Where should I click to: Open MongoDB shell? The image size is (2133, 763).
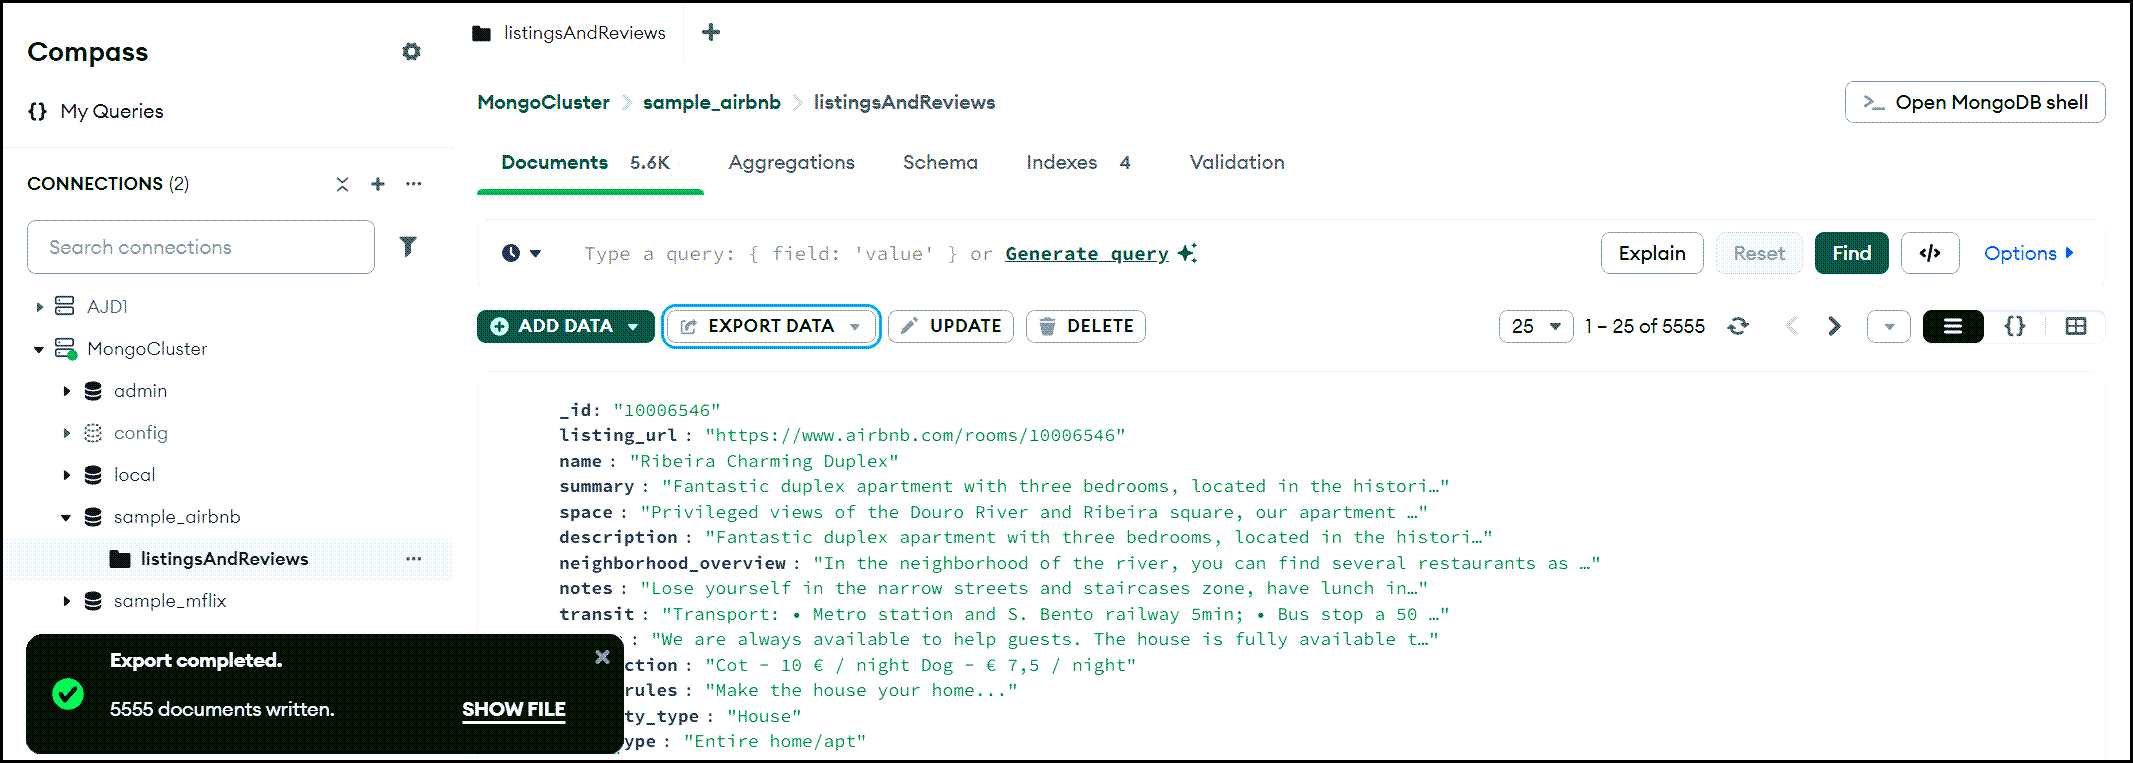click(1975, 102)
